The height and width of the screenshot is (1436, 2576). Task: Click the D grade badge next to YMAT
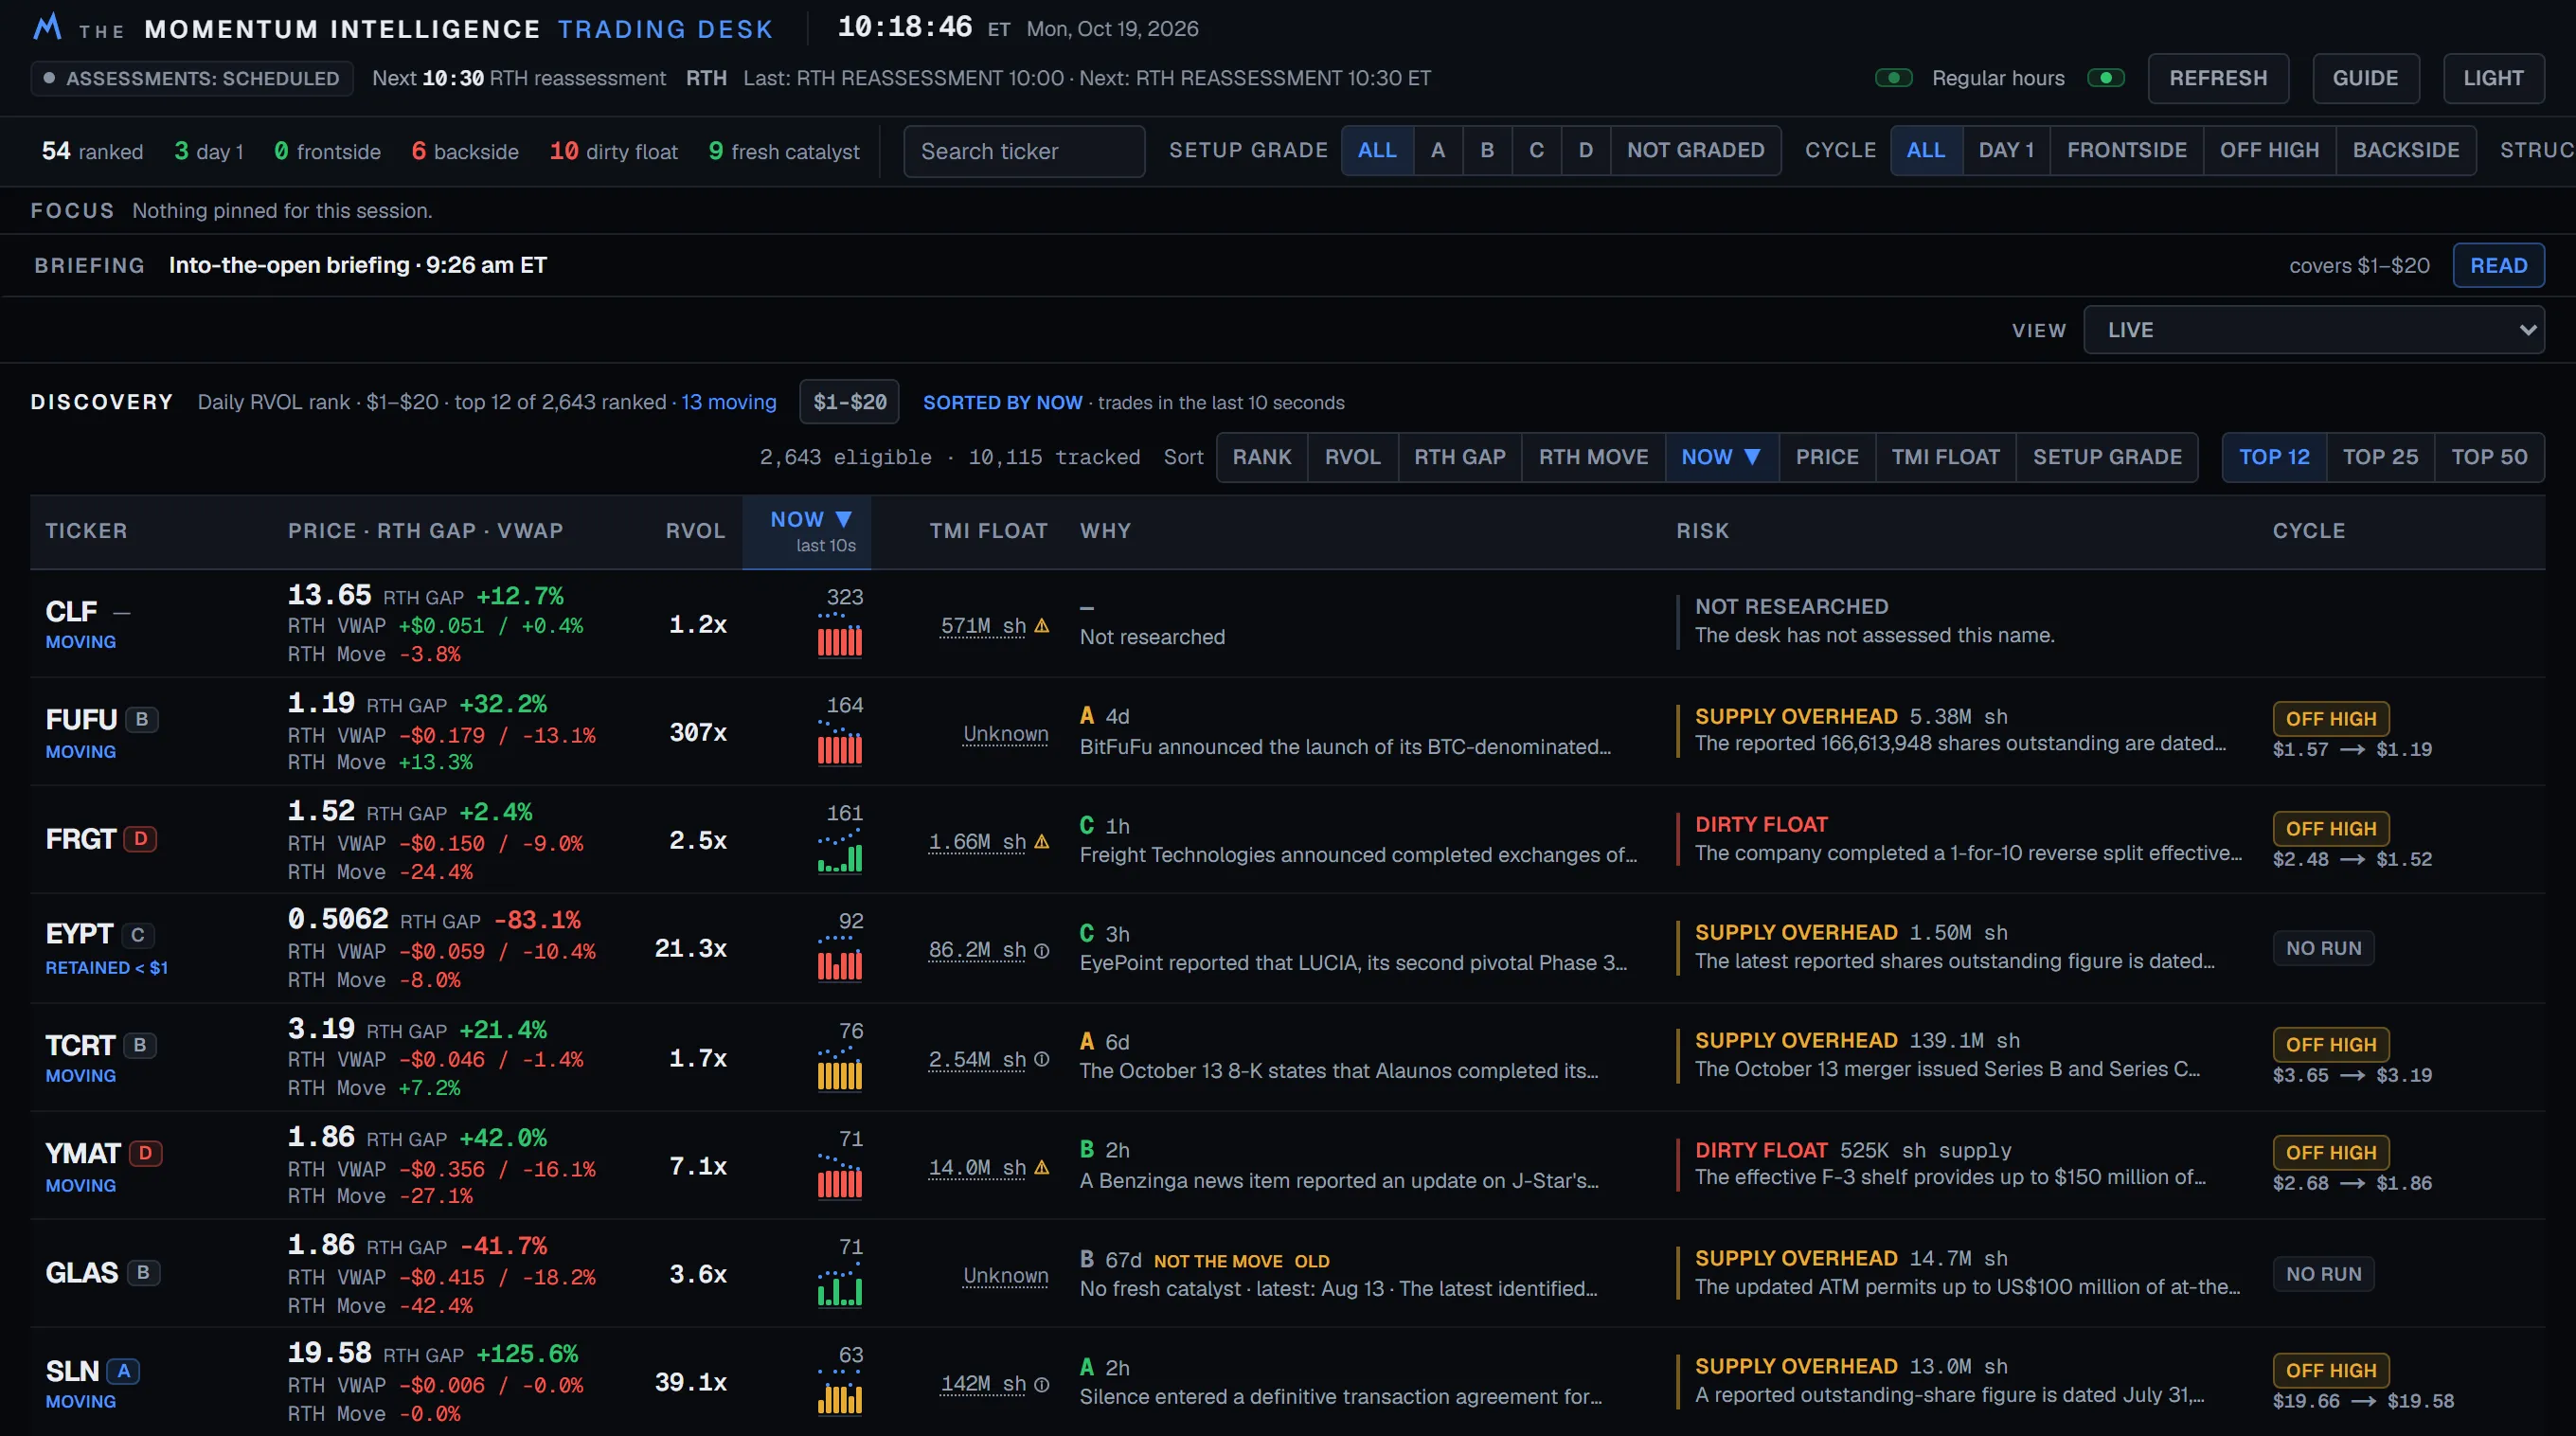point(145,1153)
